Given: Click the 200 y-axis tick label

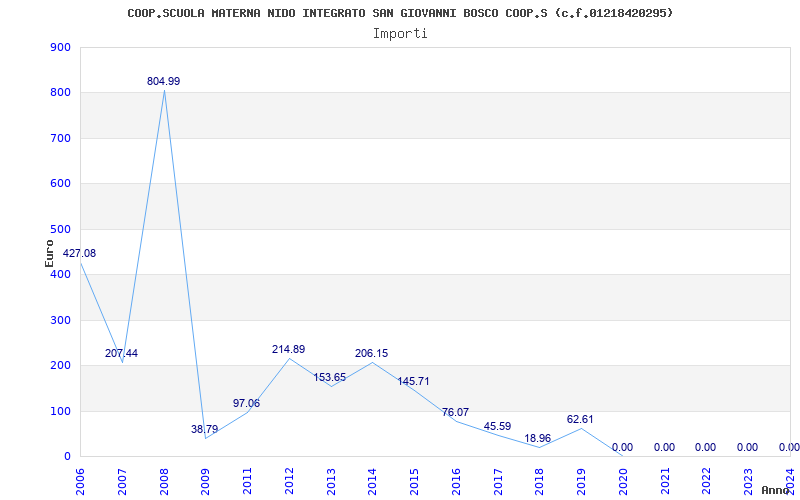Looking at the screenshot, I should click(61, 365).
